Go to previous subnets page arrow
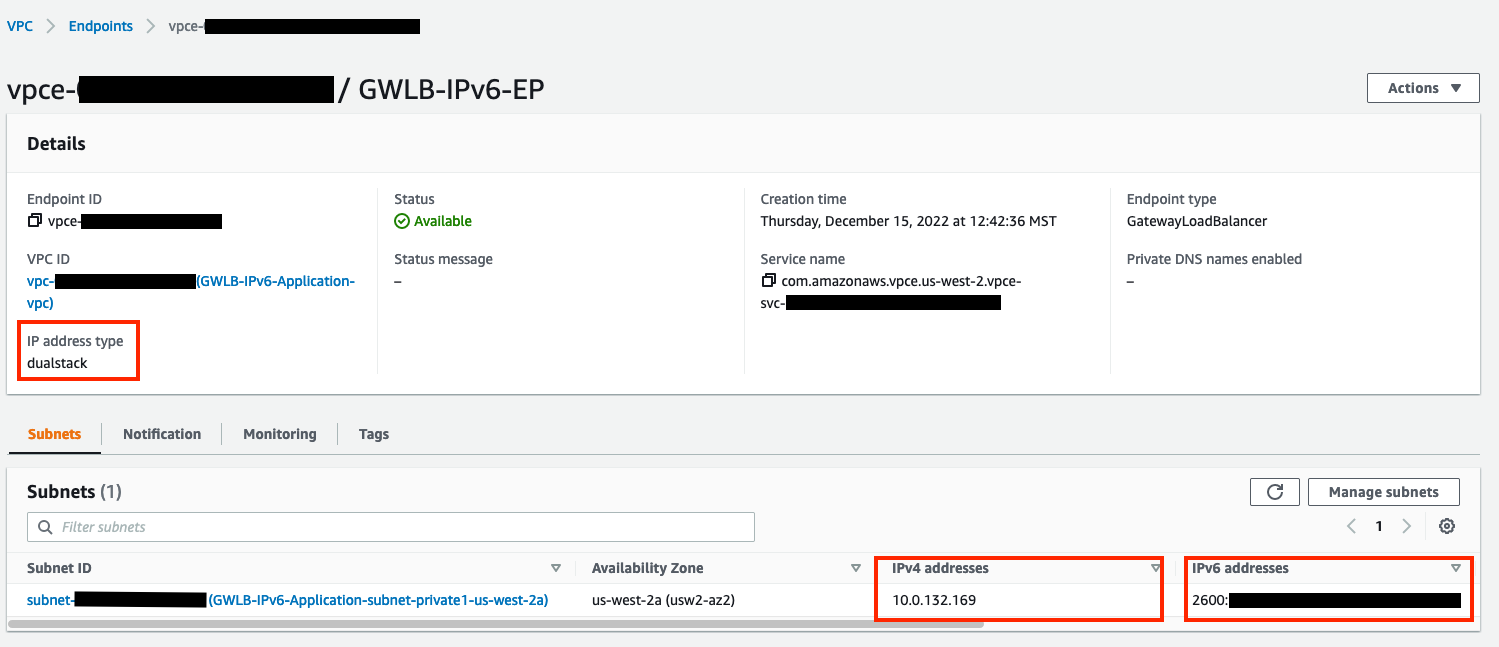 point(1351,526)
